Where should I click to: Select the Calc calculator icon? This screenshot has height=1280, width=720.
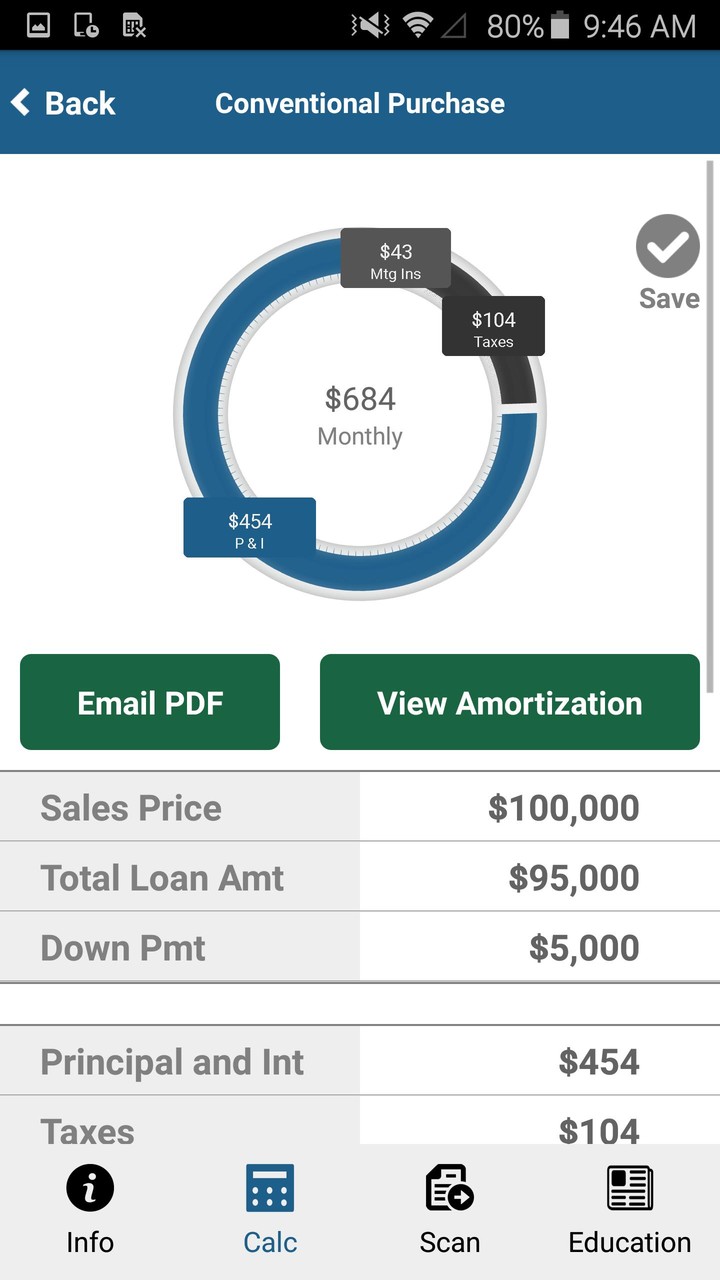click(270, 1189)
